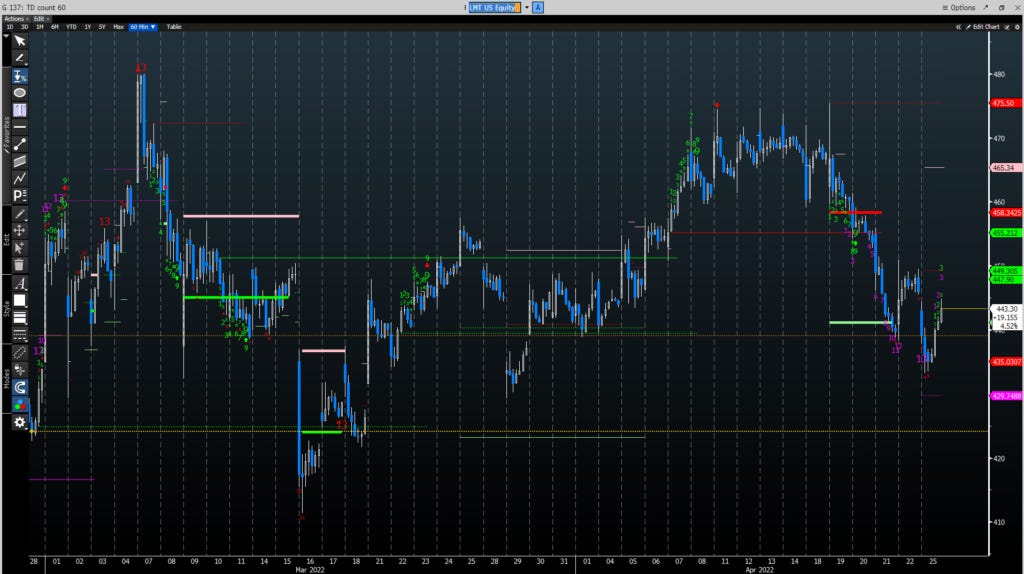1024x574 pixels.
Task: Toggle the colored dots mode button
Action: pos(20,405)
